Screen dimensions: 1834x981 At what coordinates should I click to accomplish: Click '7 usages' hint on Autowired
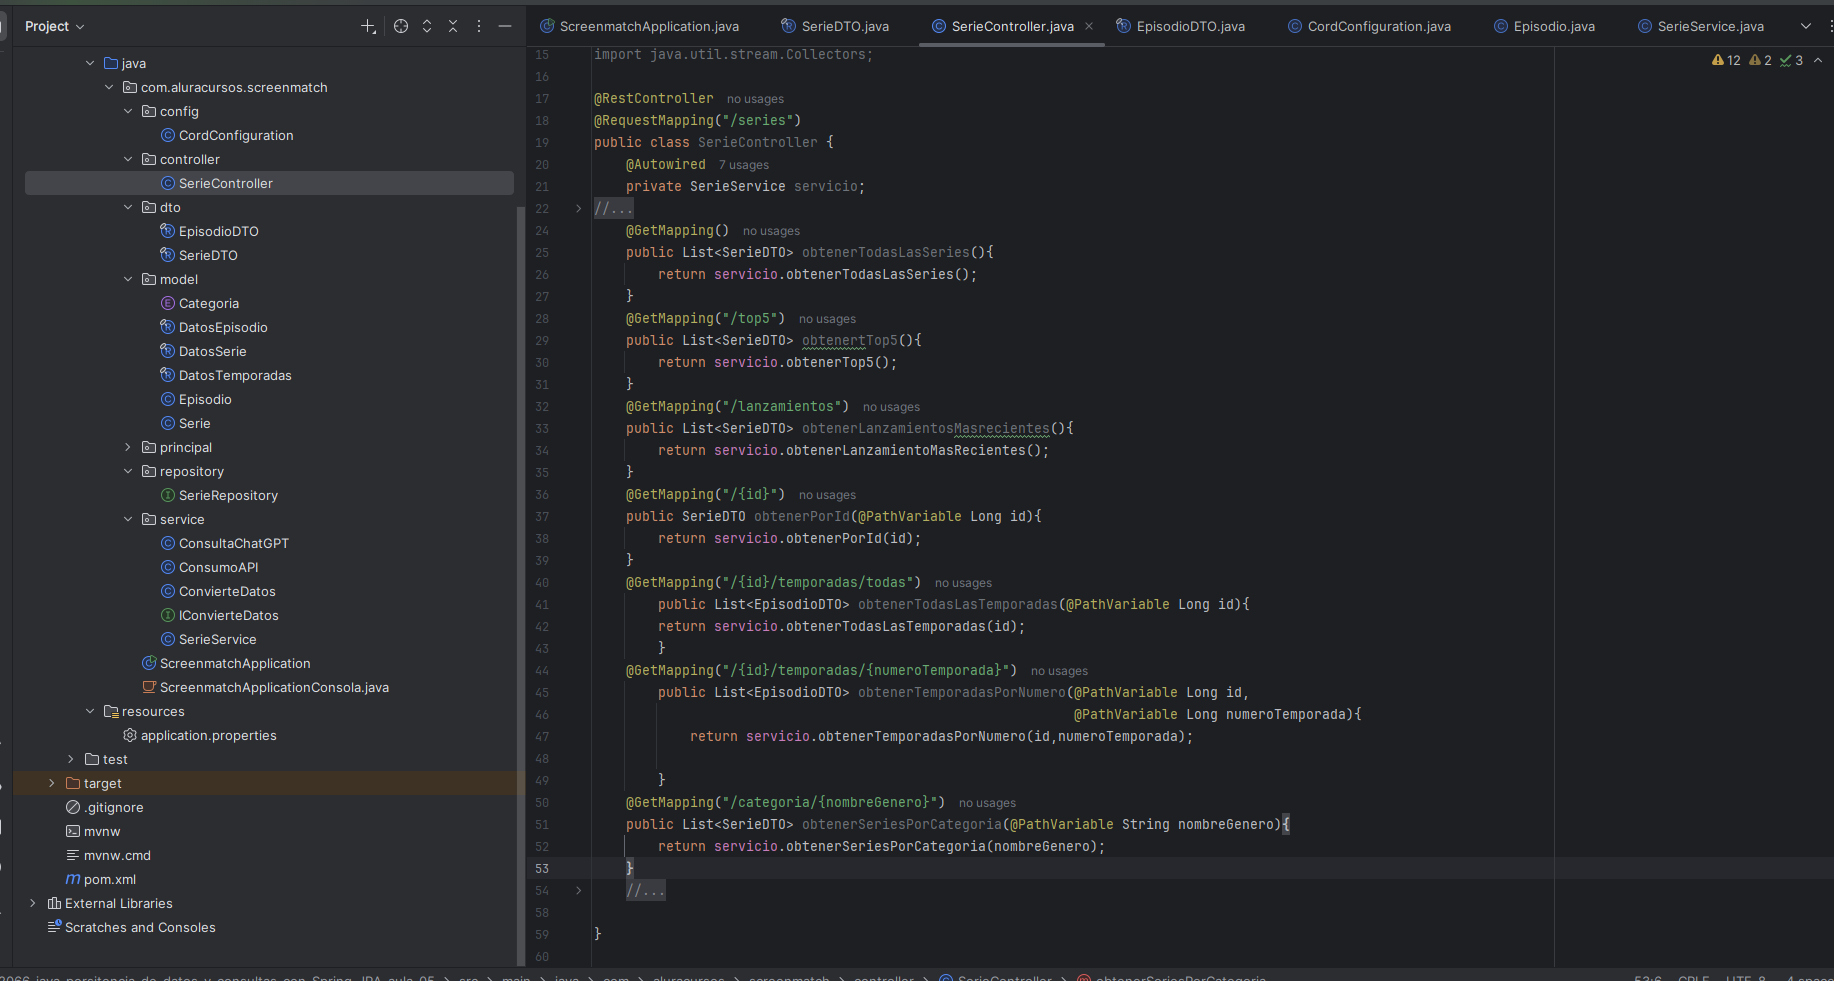pyautogui.click(x=744, y=165)
